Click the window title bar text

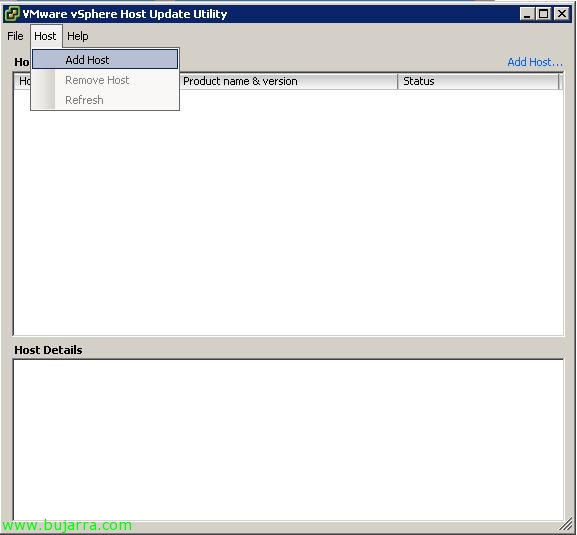125,14
